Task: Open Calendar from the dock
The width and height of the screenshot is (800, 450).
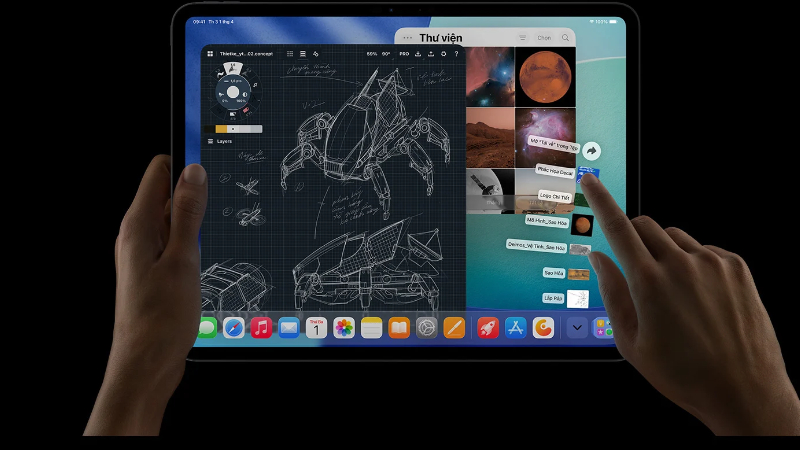Action: click(316, 328)
